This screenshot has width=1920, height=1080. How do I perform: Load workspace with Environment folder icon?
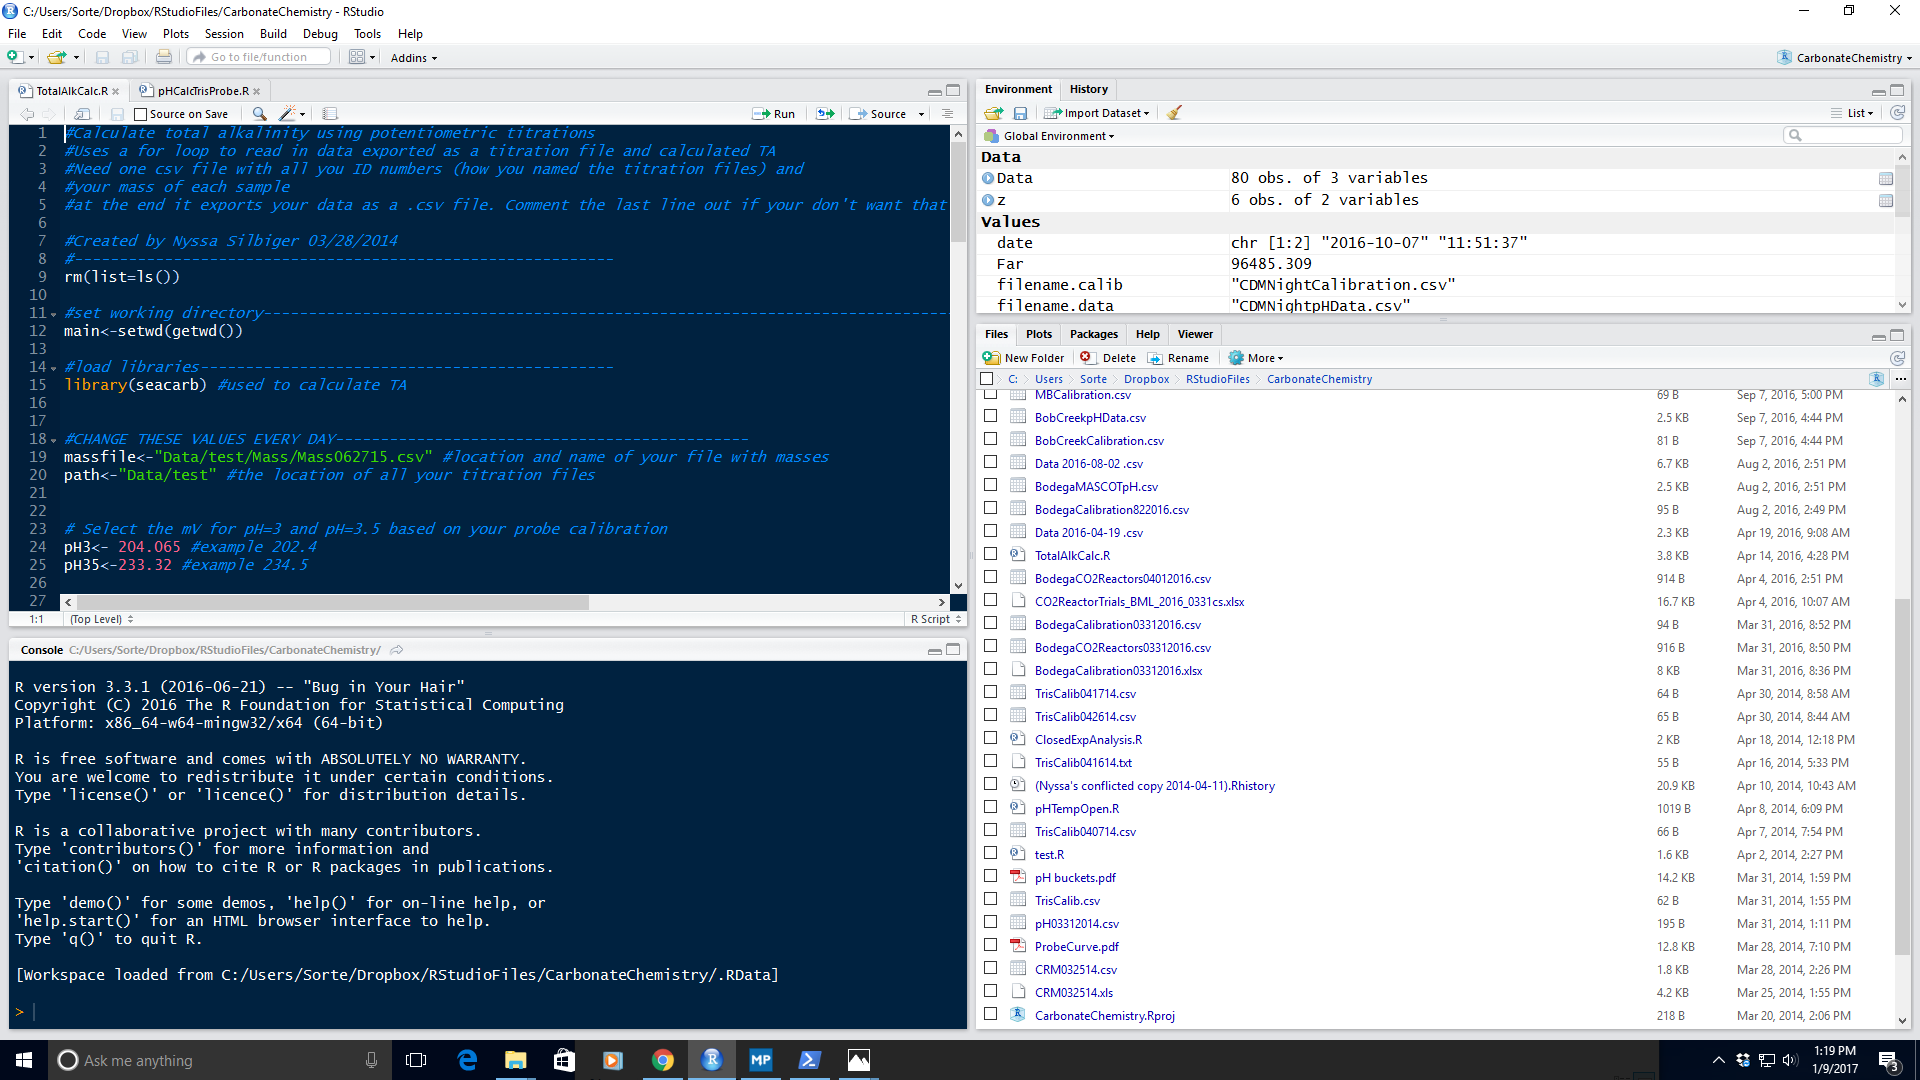tap(993, 113)
